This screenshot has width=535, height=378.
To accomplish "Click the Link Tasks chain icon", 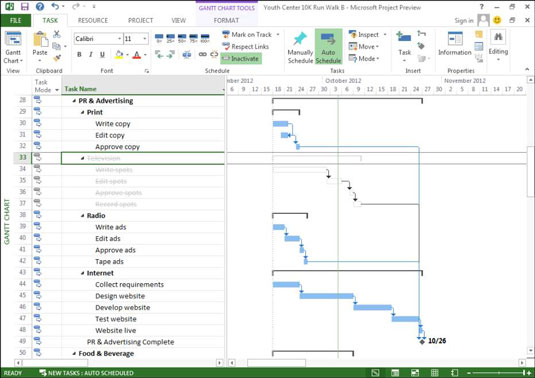I will click(203, 55).
